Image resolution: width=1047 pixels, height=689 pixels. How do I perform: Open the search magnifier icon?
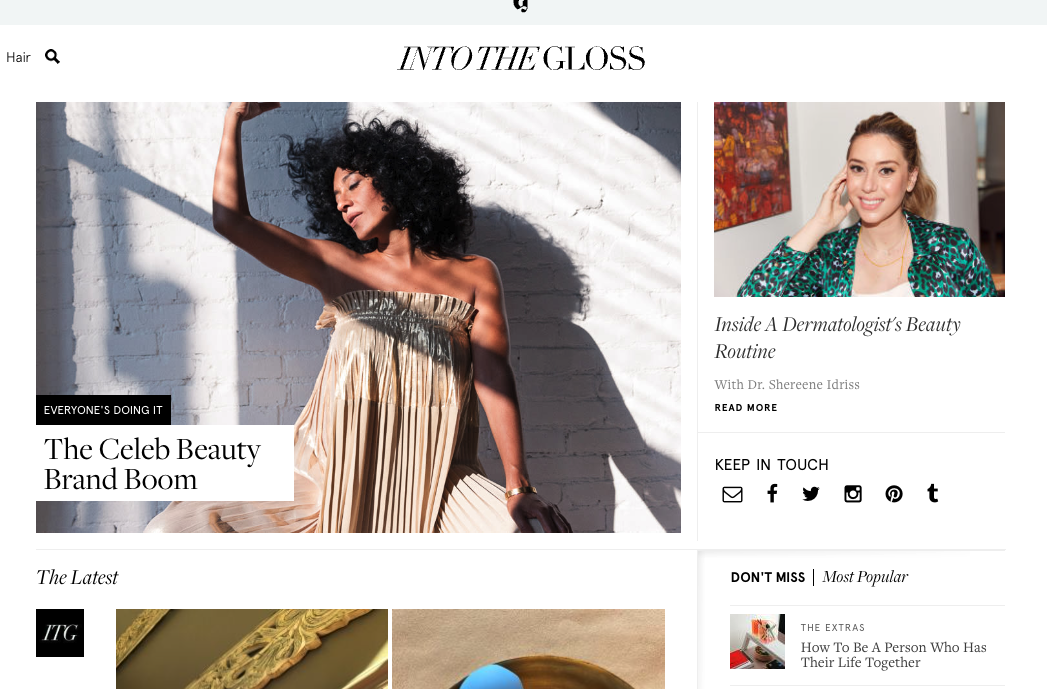(x=52, y=57)
